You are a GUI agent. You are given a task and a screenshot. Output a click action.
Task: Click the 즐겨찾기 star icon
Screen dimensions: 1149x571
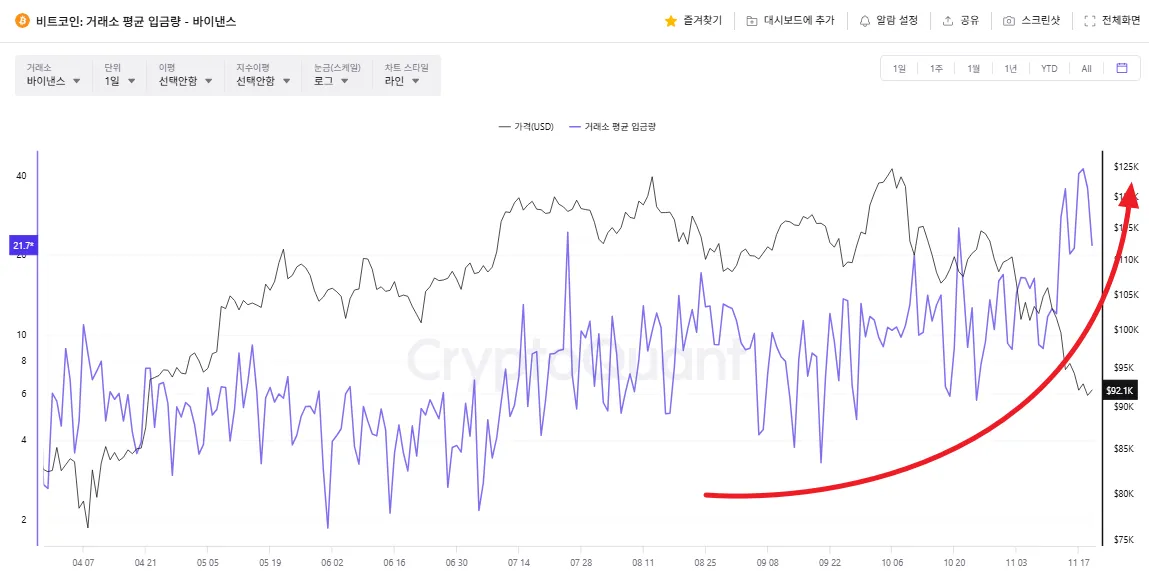[x=671, y=20]
